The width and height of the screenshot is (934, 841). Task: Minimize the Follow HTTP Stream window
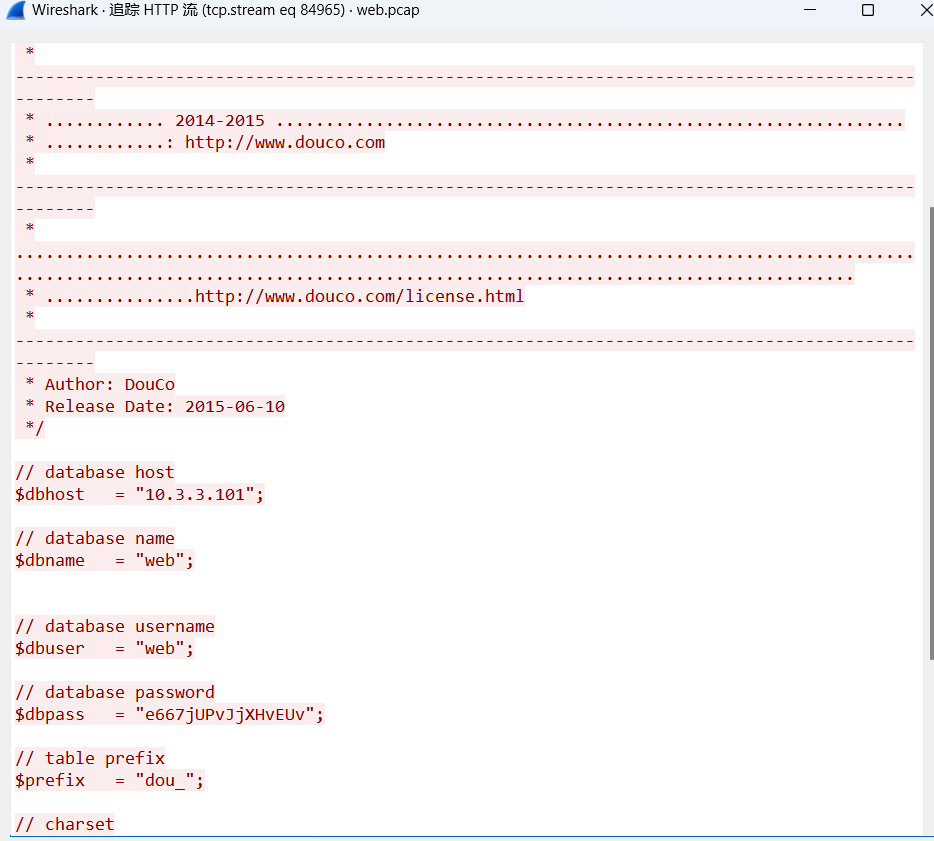click(x=810, y=10)
